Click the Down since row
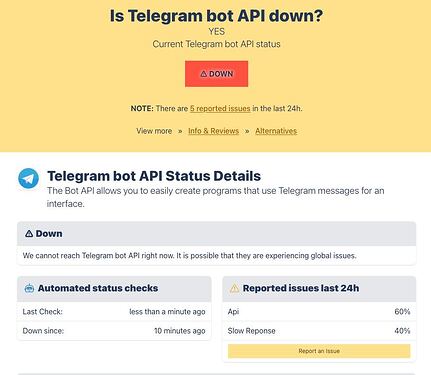 (114, 331)
